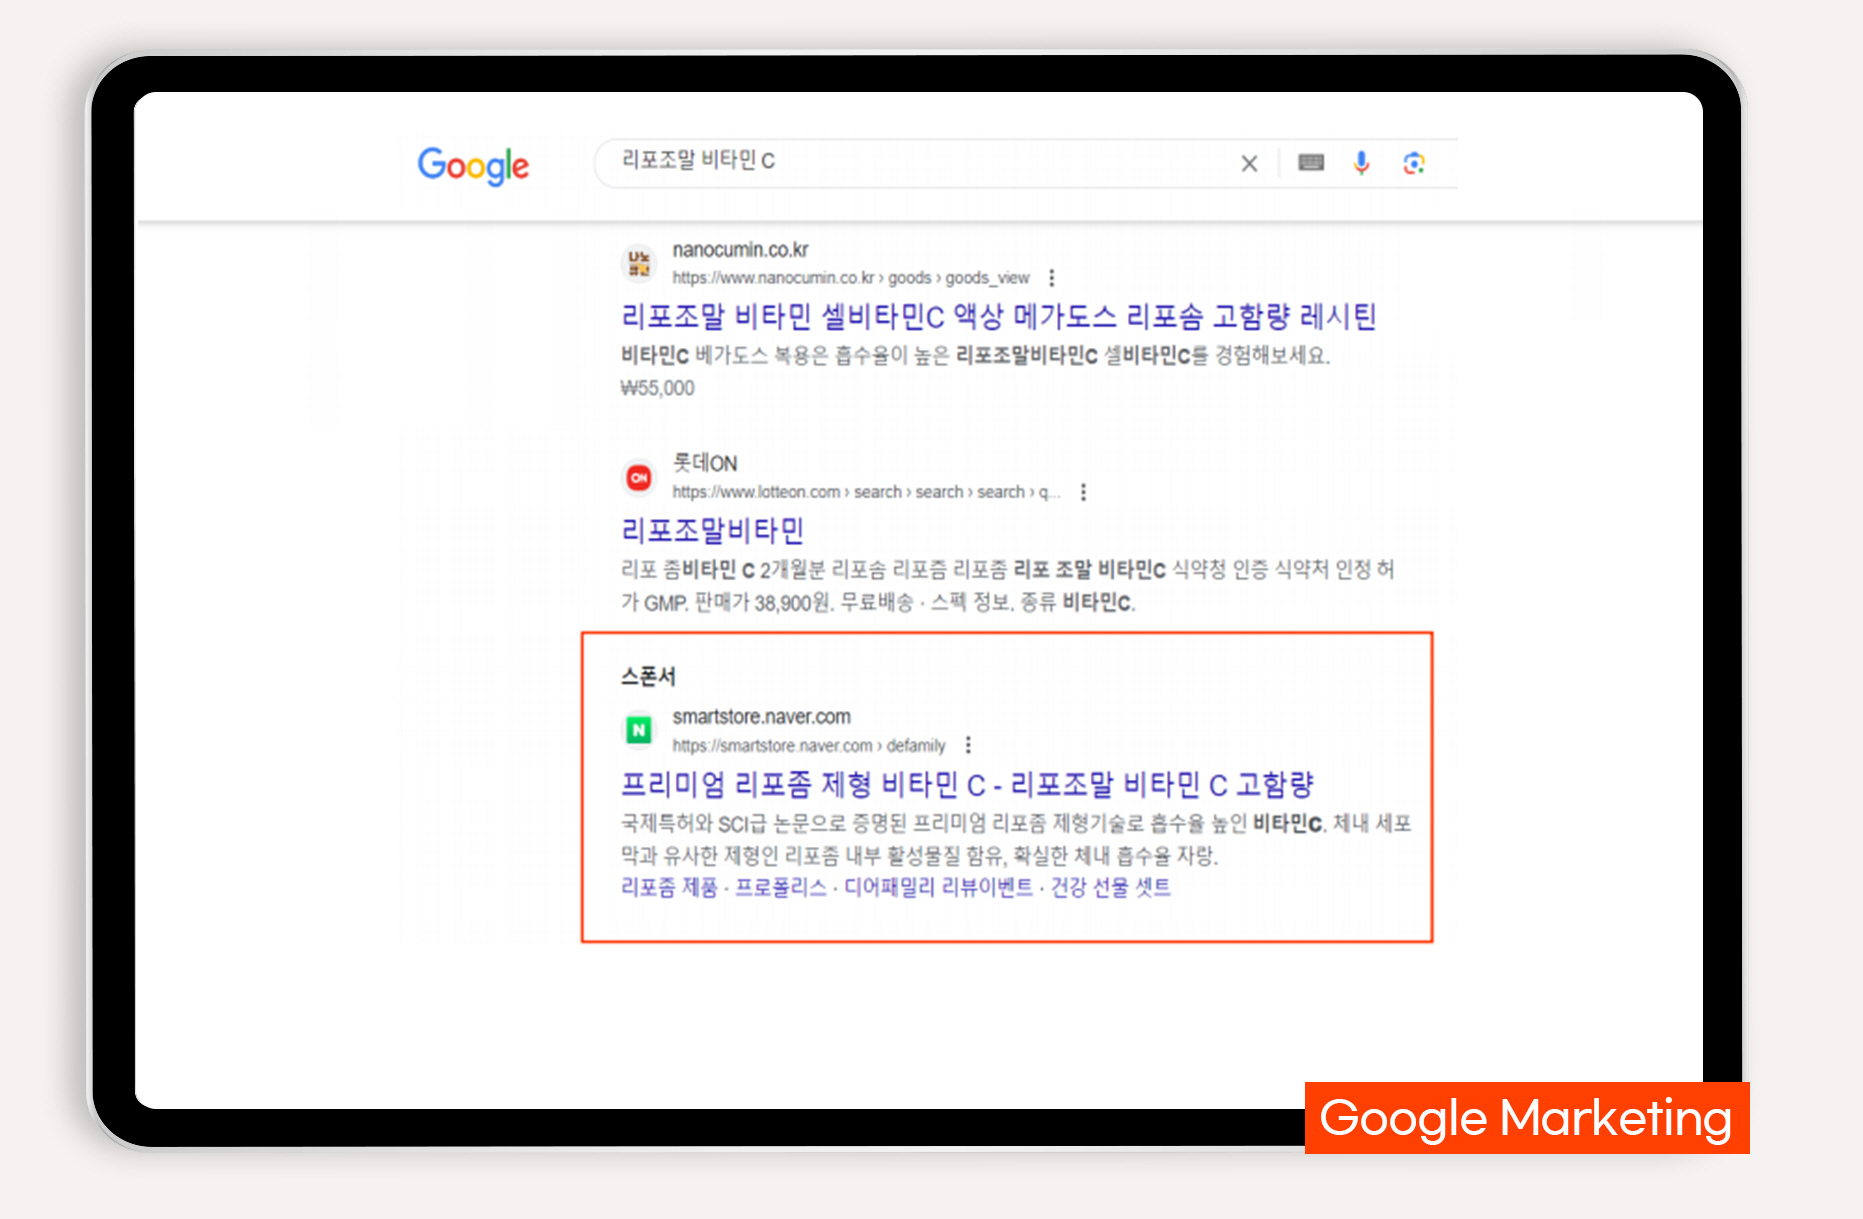This screenshot has height=1219, width=1863.
Task: Open the 리포조말비타민 result link
Action: pos(712,531)
